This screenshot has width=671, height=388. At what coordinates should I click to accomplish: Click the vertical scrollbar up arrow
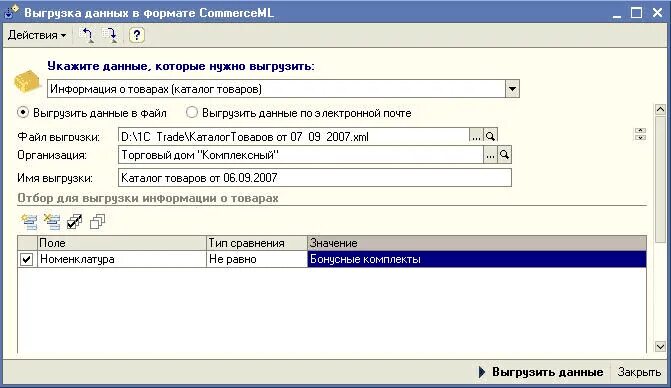click(660, 110)
